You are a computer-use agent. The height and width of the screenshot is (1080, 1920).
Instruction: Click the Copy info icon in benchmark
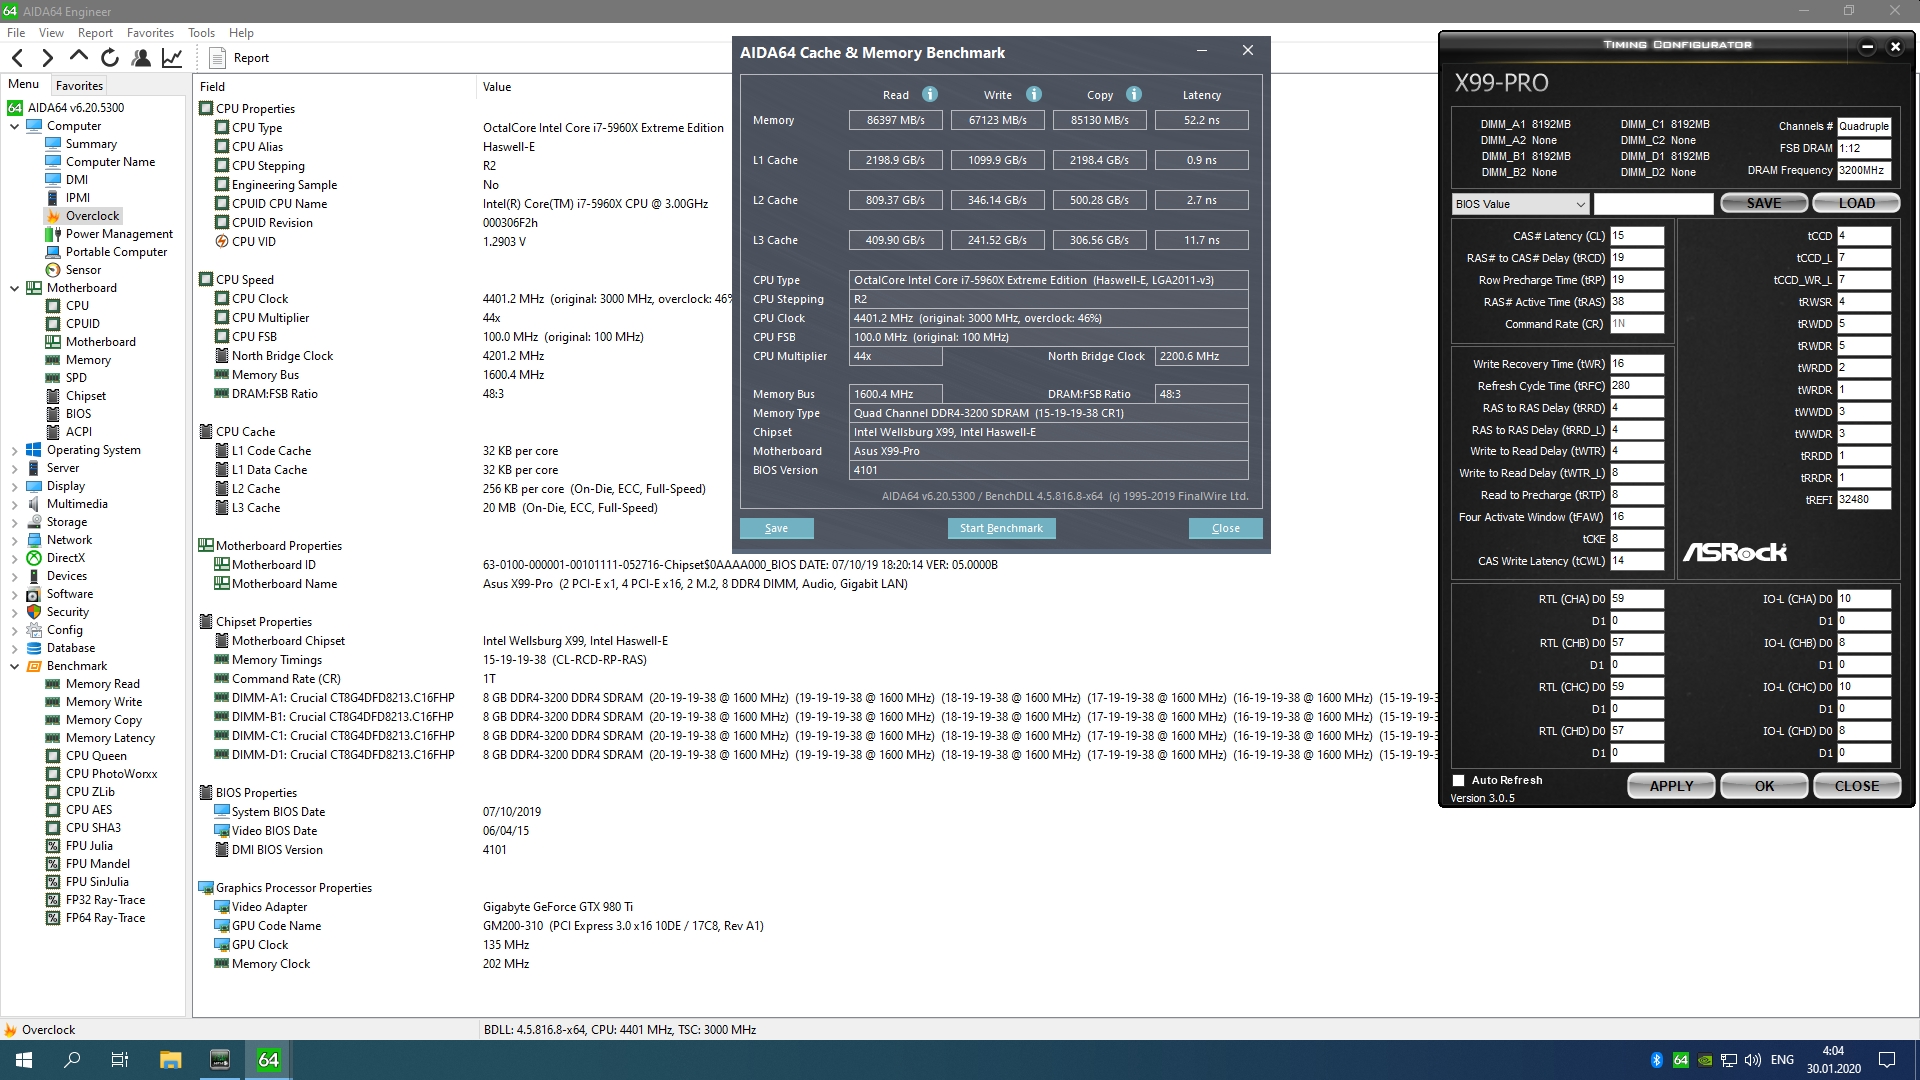pyautogui.click(x=1134, y=95)
